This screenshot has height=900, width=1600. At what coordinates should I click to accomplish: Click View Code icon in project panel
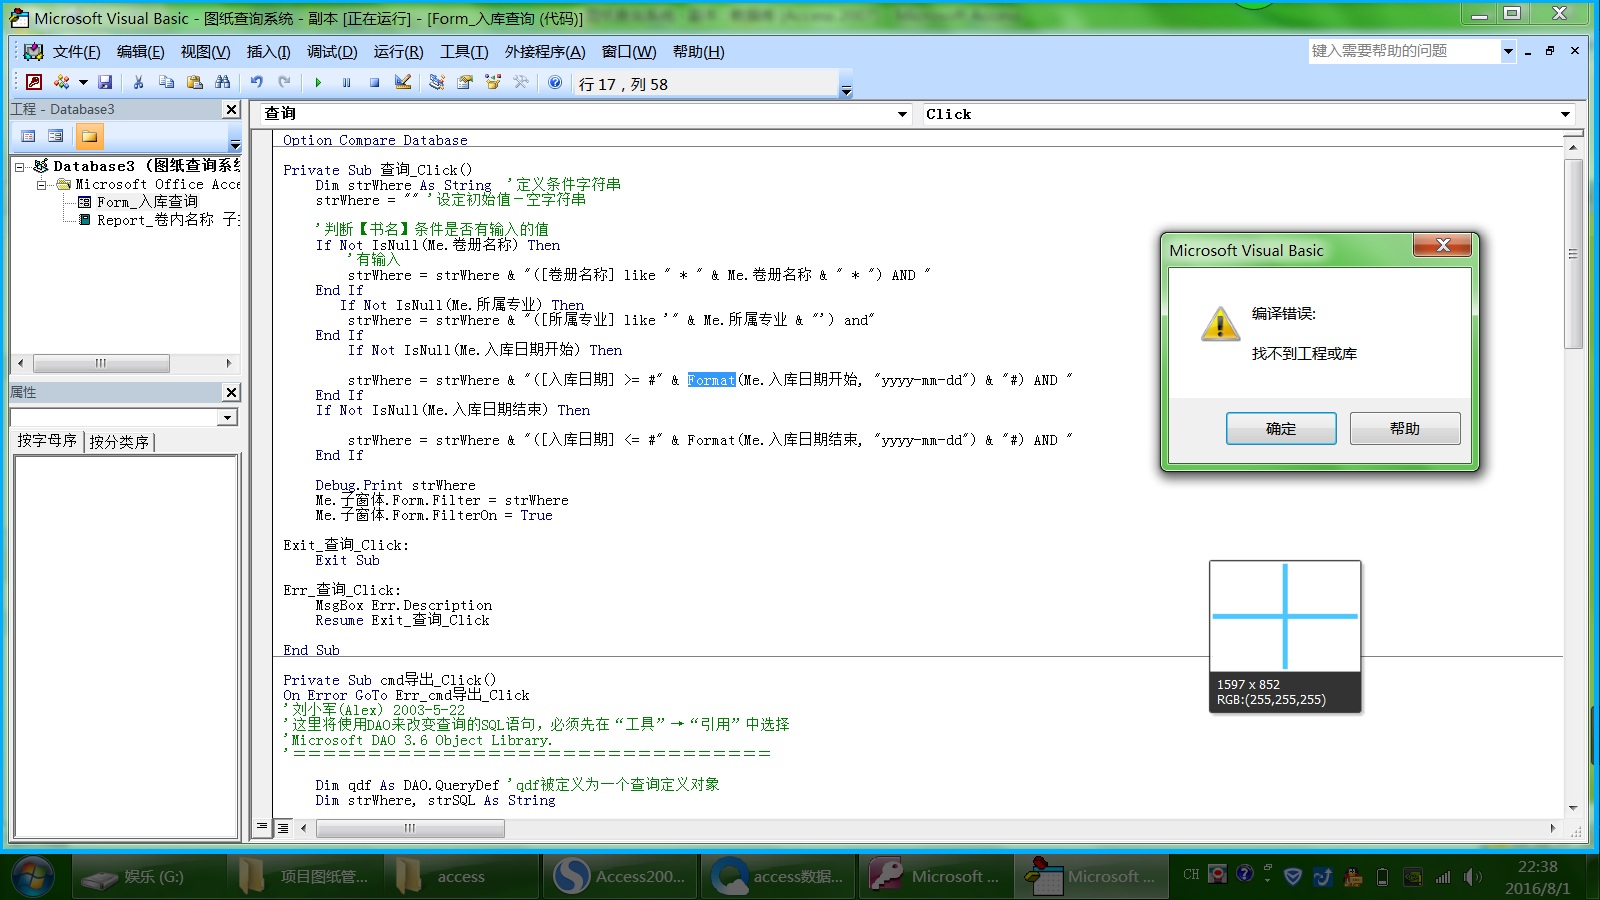[28, 136]
